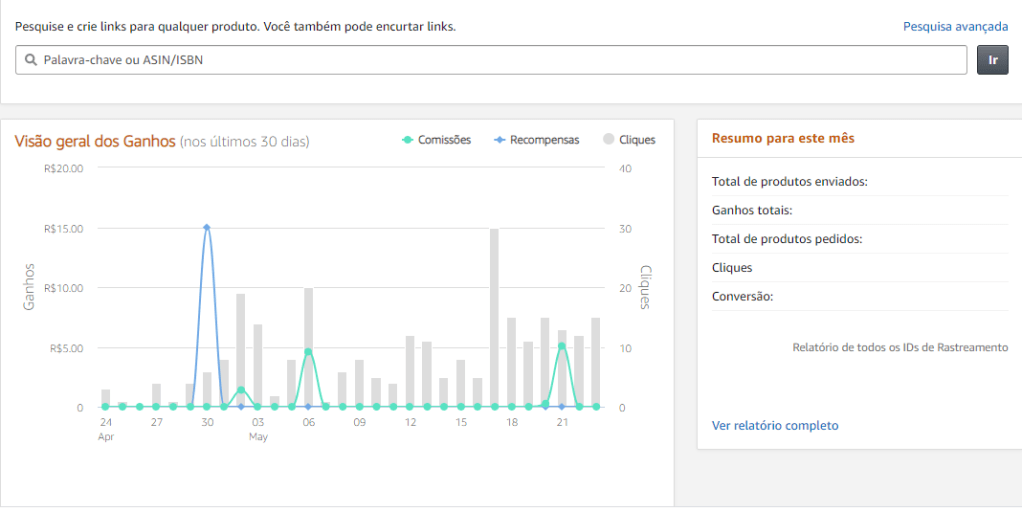Open the Ver relatório completo link

(775, 425)
